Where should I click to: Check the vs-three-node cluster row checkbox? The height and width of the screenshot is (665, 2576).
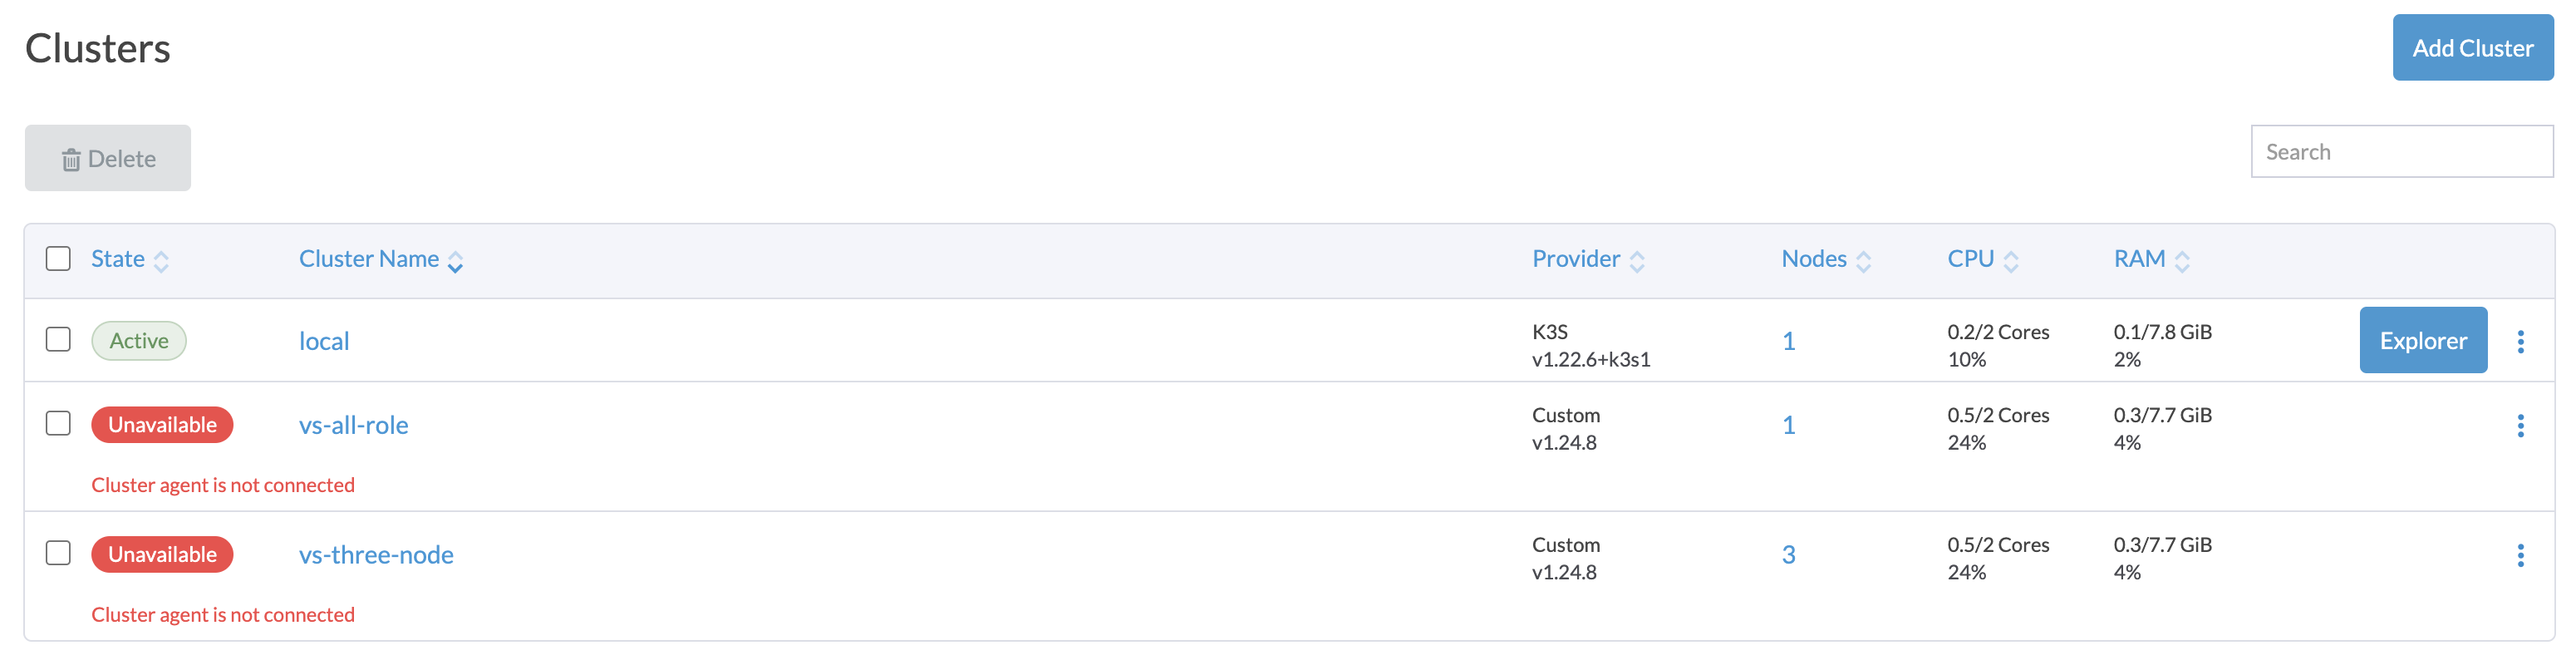[58, 554]
